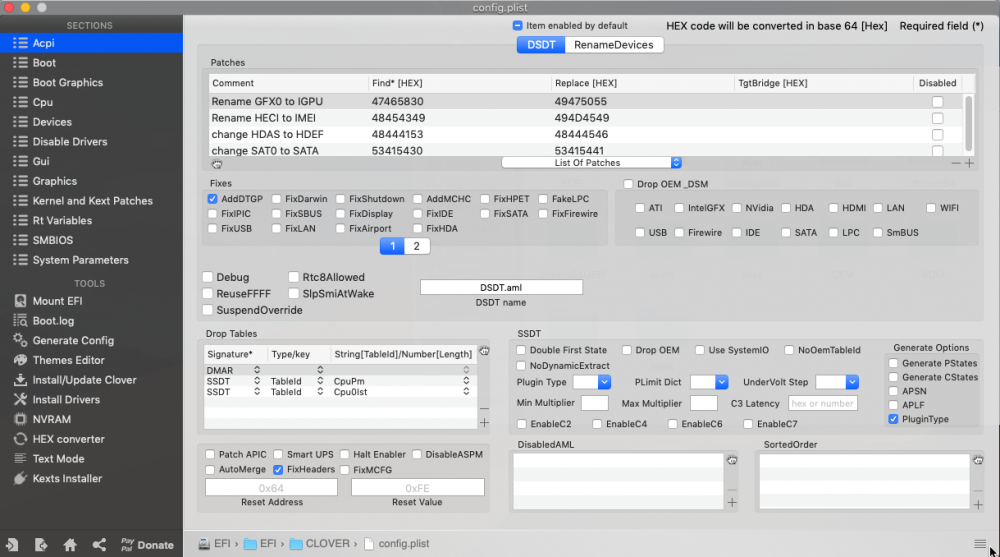Check the Drop OEM _DSM box
The image size is (1000, 557).
tap(628, 184)
